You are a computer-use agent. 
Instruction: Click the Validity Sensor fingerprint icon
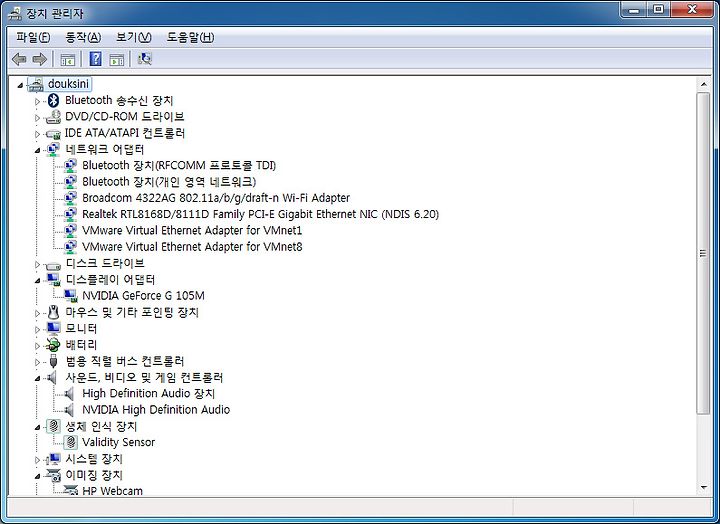(x=71, y=442)
